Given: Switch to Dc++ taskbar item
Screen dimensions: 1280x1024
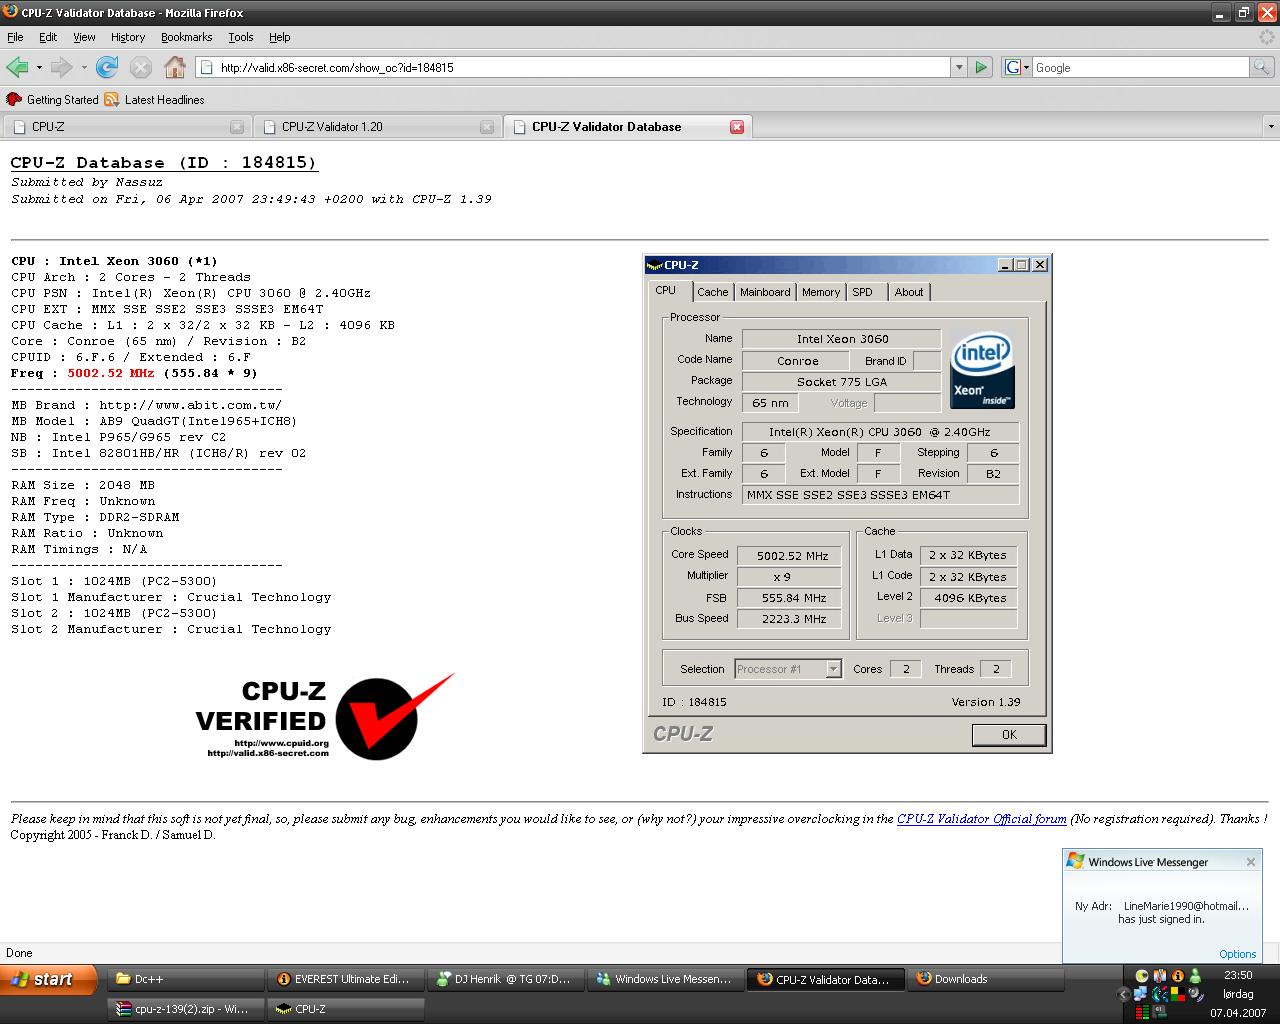Looking at the screenshot, I should (x=185, y=979).
